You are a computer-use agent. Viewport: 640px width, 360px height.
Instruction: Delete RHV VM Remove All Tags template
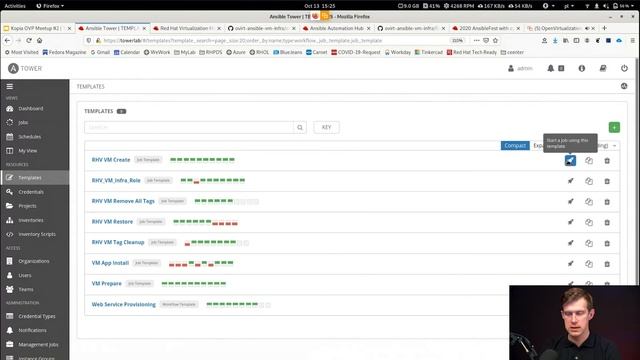(607, 202)
